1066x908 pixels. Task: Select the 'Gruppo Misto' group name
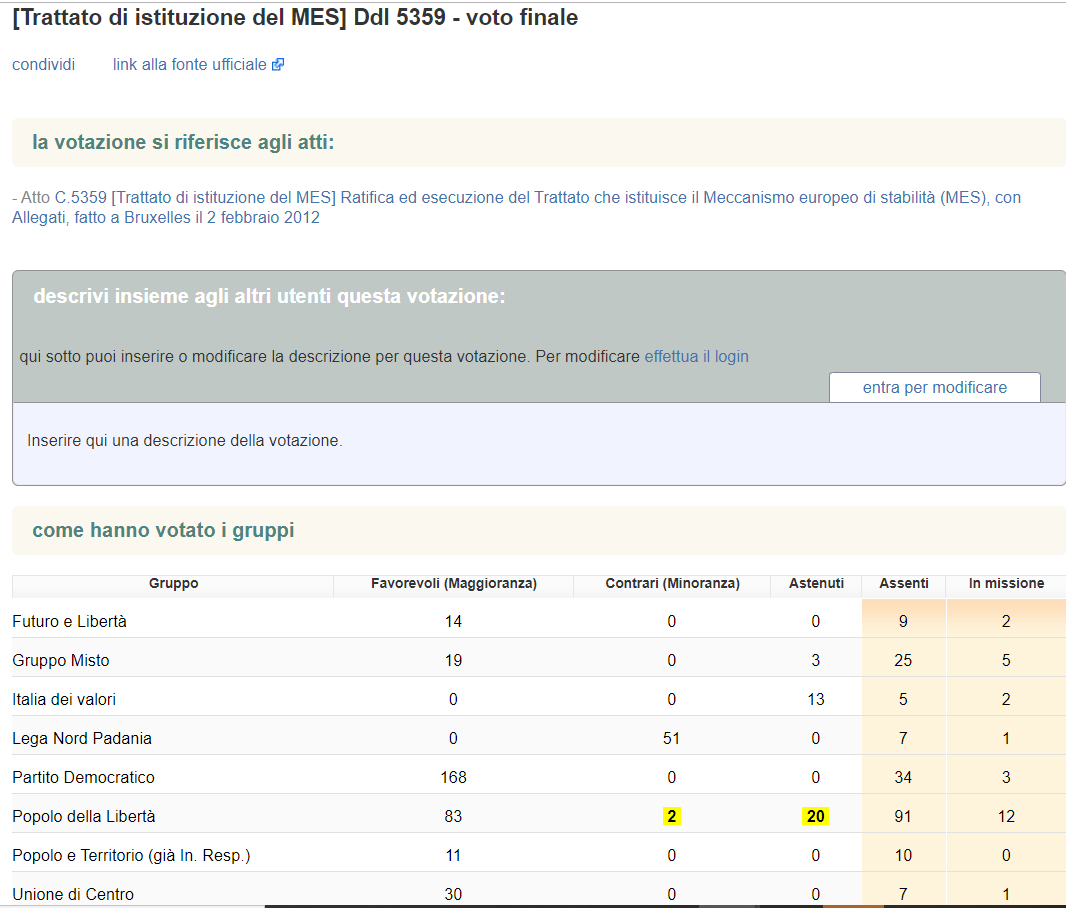pos(61,661)
